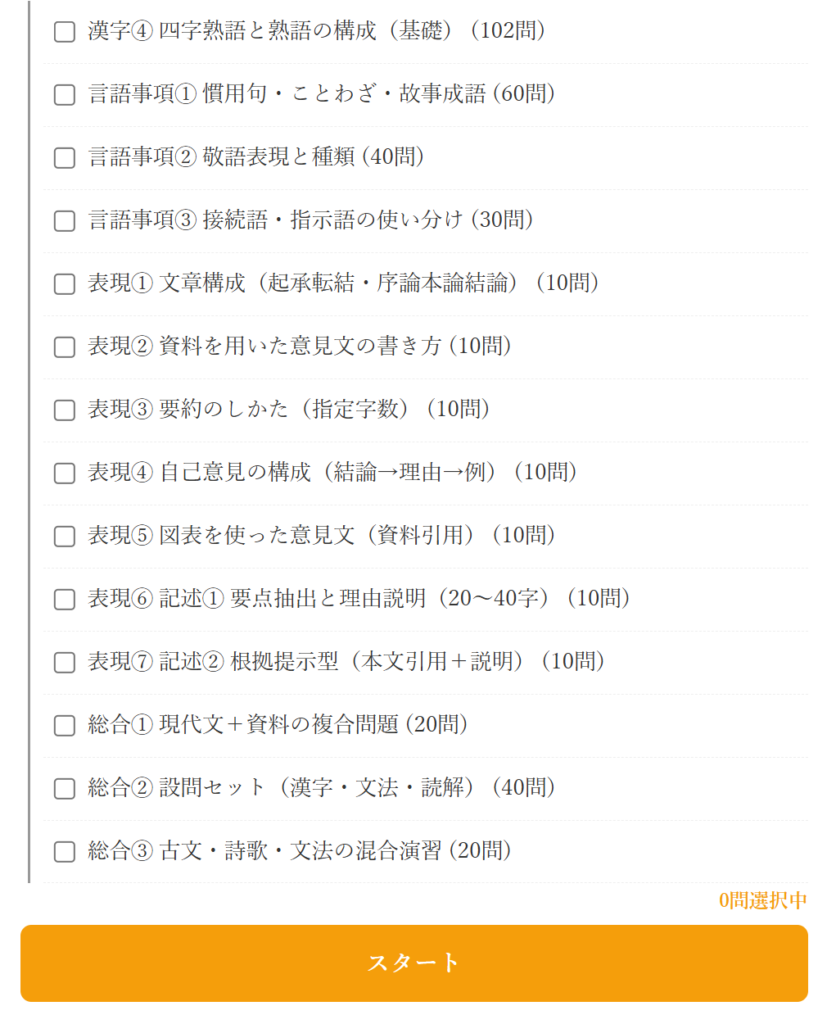
Task: Check the 漢字④ 四字熟語と熟語の構成 checkbox
Action: (x=64, y=32)
